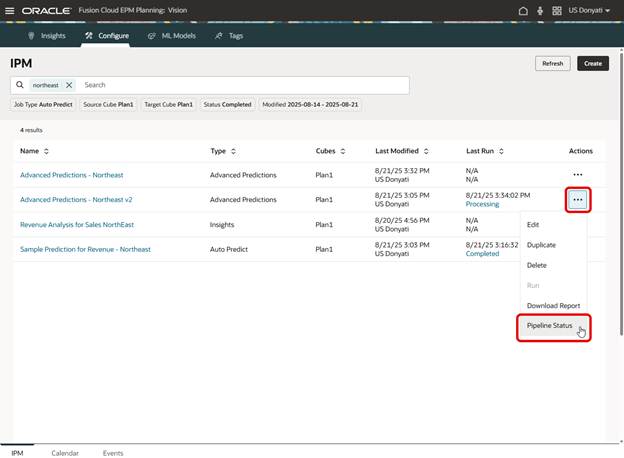
Task: Click actions ellipsis for Northeast v2 row
Action: click(x=577, y=199)
